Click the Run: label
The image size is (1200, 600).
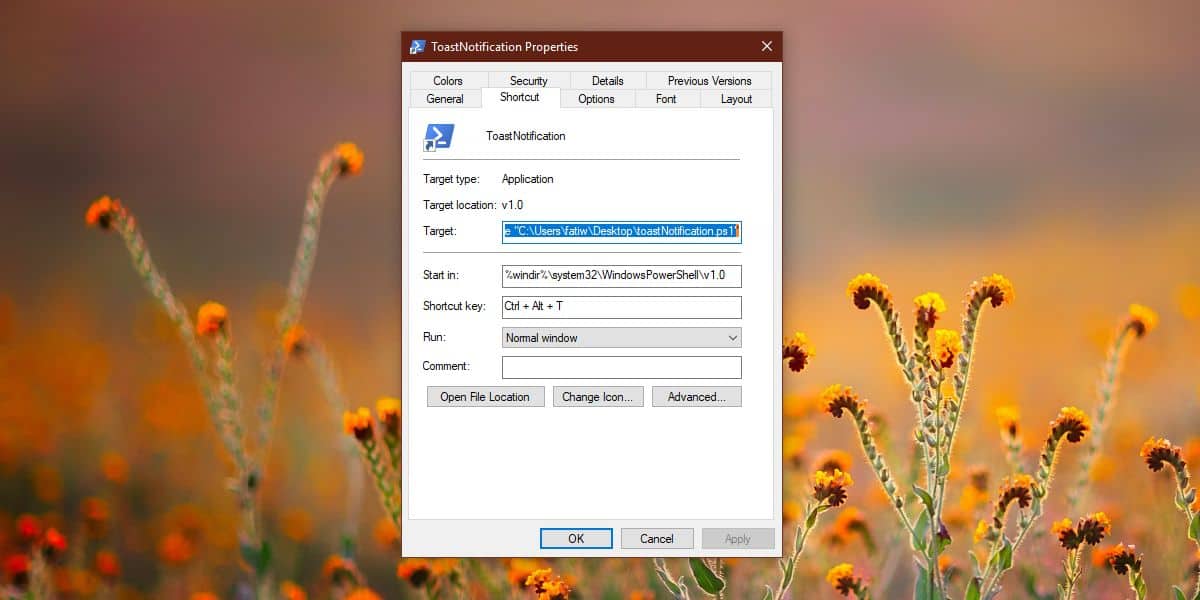click(434, 337)
